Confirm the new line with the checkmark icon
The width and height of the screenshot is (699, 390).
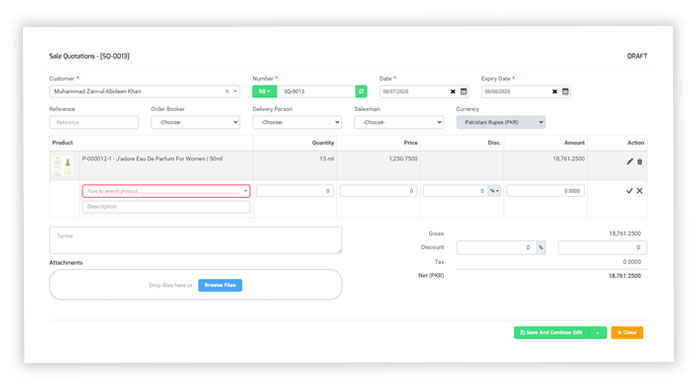click(x=629, y=191)
